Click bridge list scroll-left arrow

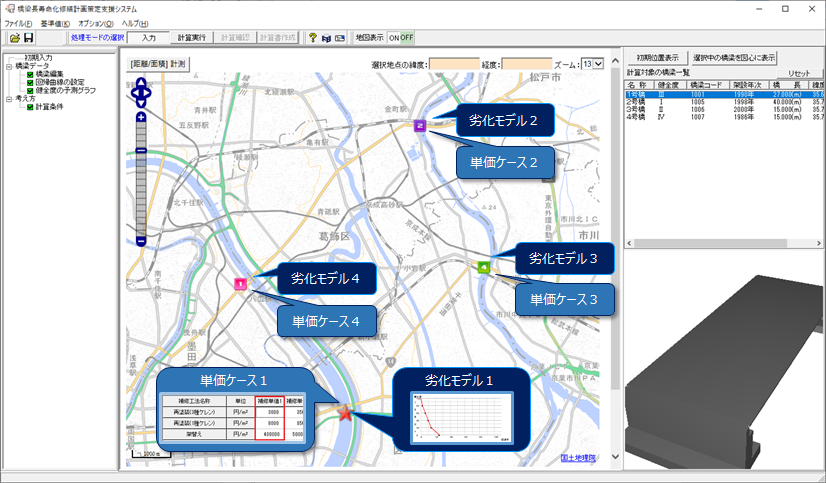tap(629, 244)
